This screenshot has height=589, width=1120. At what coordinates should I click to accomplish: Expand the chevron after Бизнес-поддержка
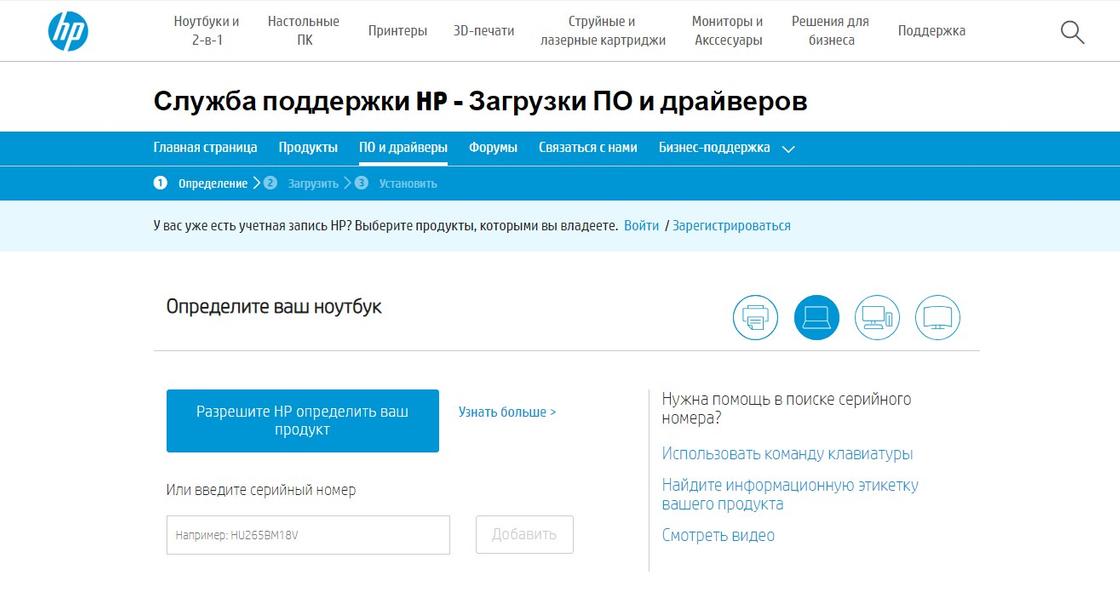(x=788, y=149)
